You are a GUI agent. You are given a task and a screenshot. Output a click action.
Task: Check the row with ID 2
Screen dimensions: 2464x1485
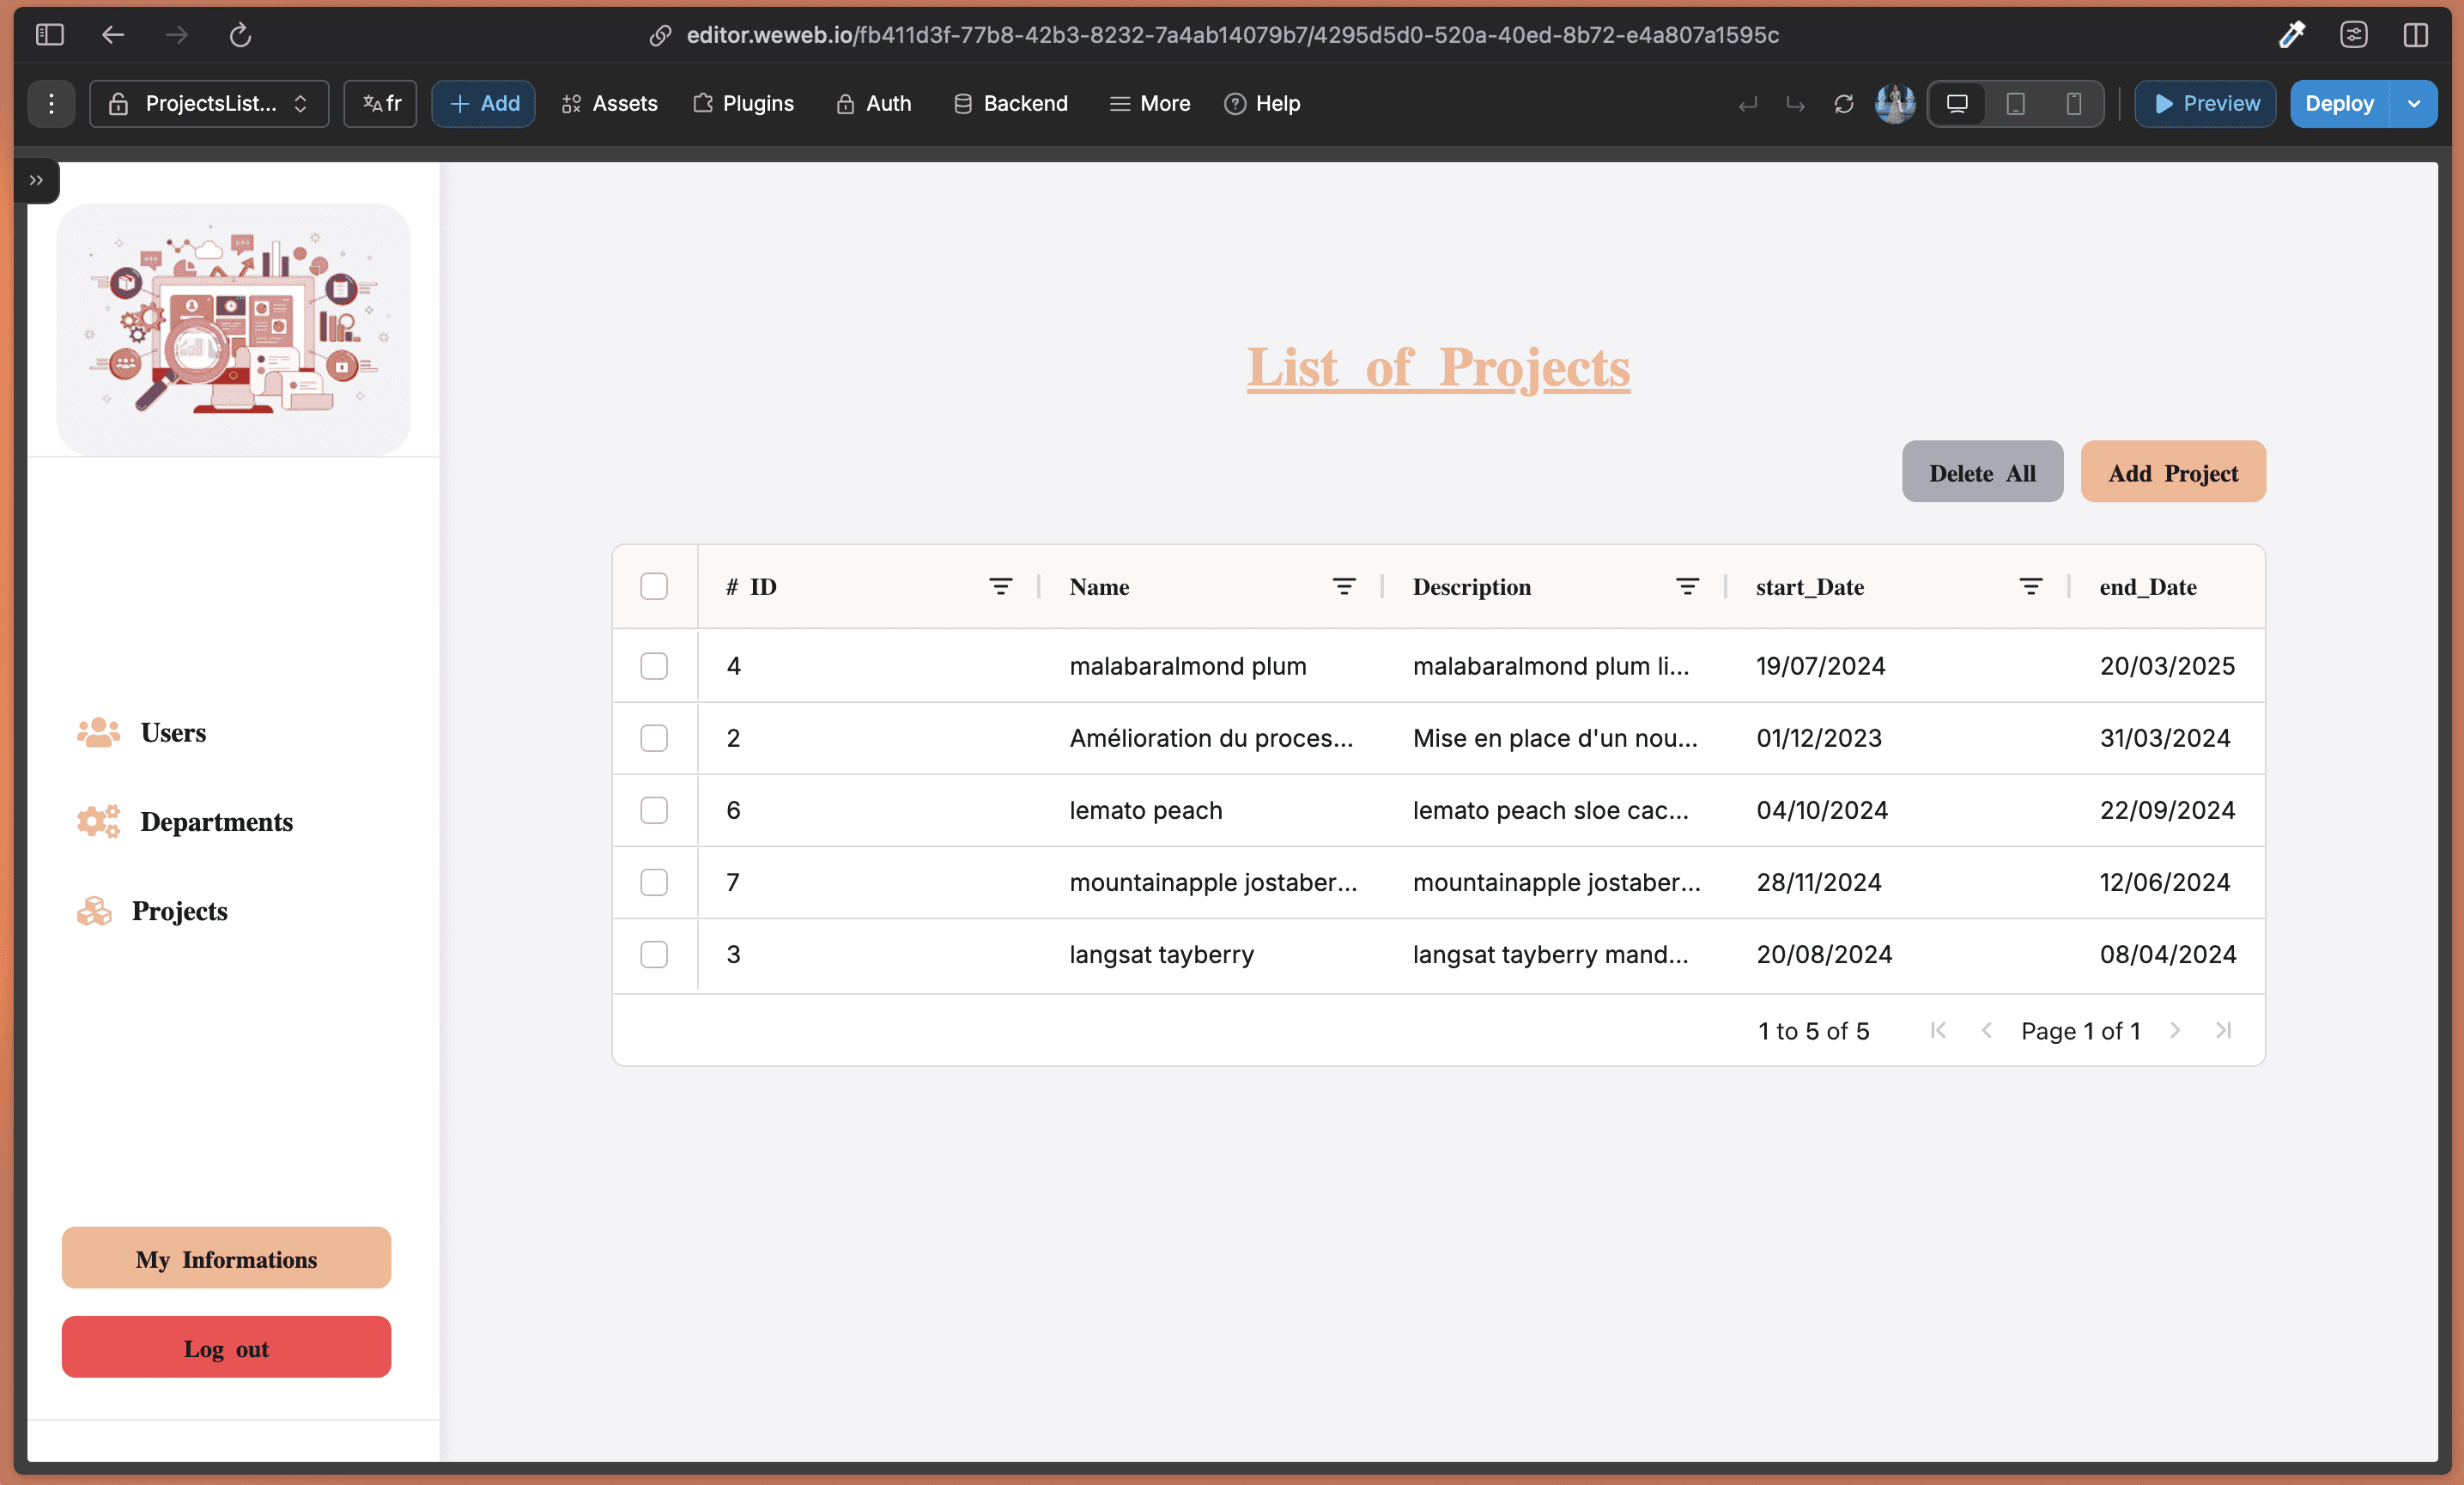(x=654, y=738)
